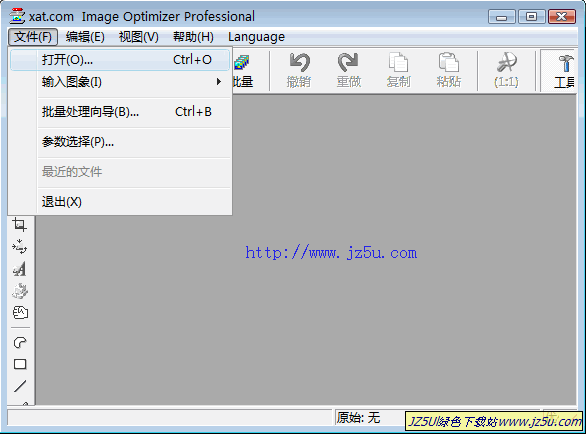
Task: Select the rectangle shape tool
Action: (20, 364)
